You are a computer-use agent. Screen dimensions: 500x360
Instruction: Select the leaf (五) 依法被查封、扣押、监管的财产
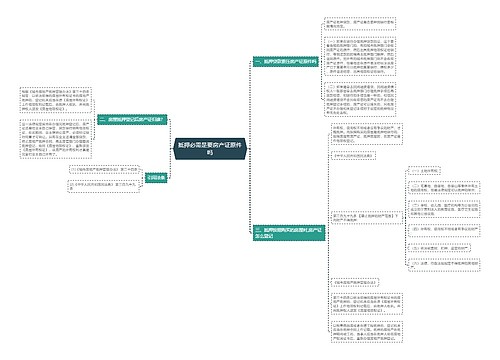coord(439,248)
